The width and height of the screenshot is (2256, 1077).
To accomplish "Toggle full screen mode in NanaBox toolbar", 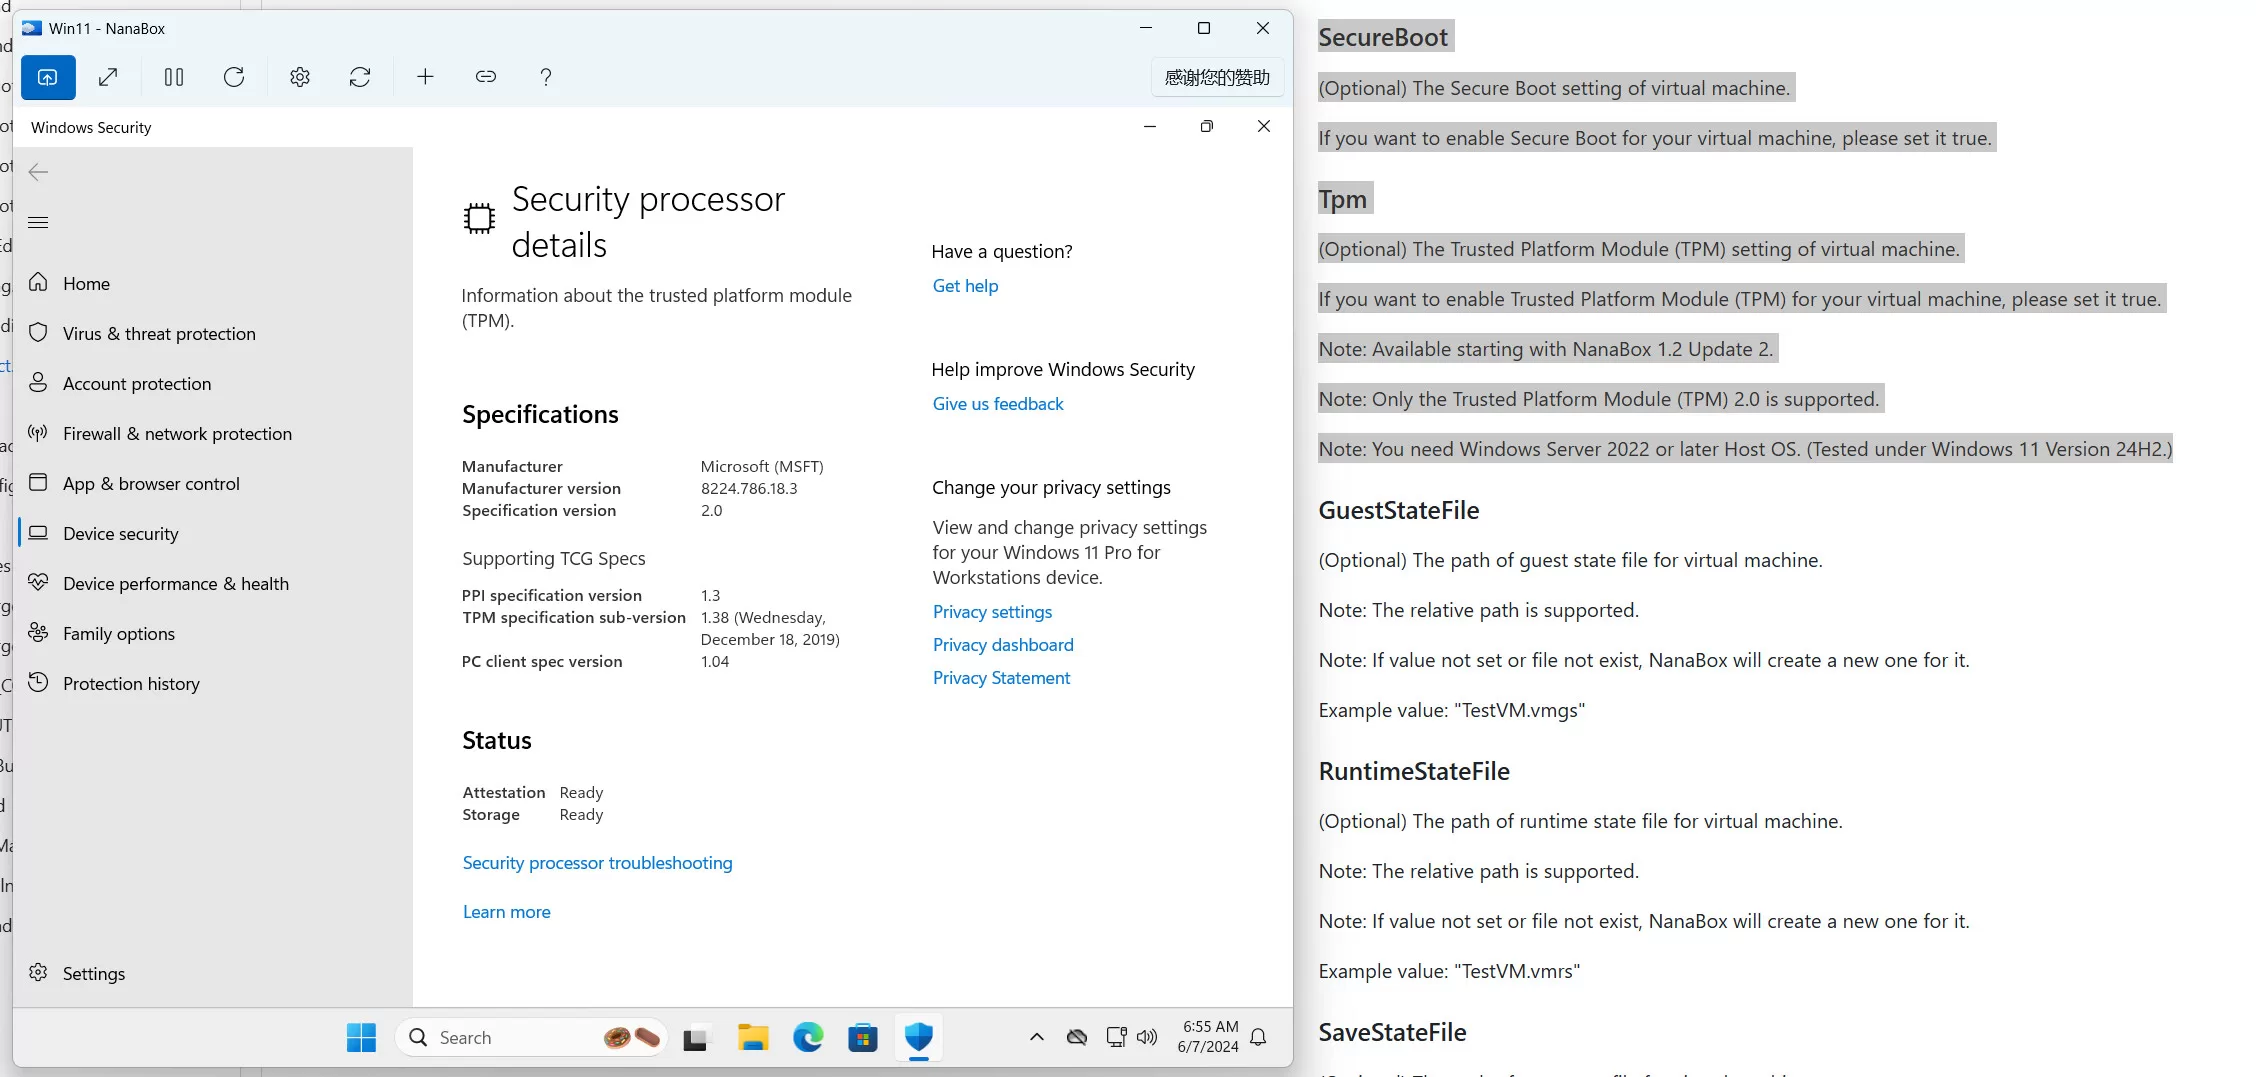I will tap(109, 77).
